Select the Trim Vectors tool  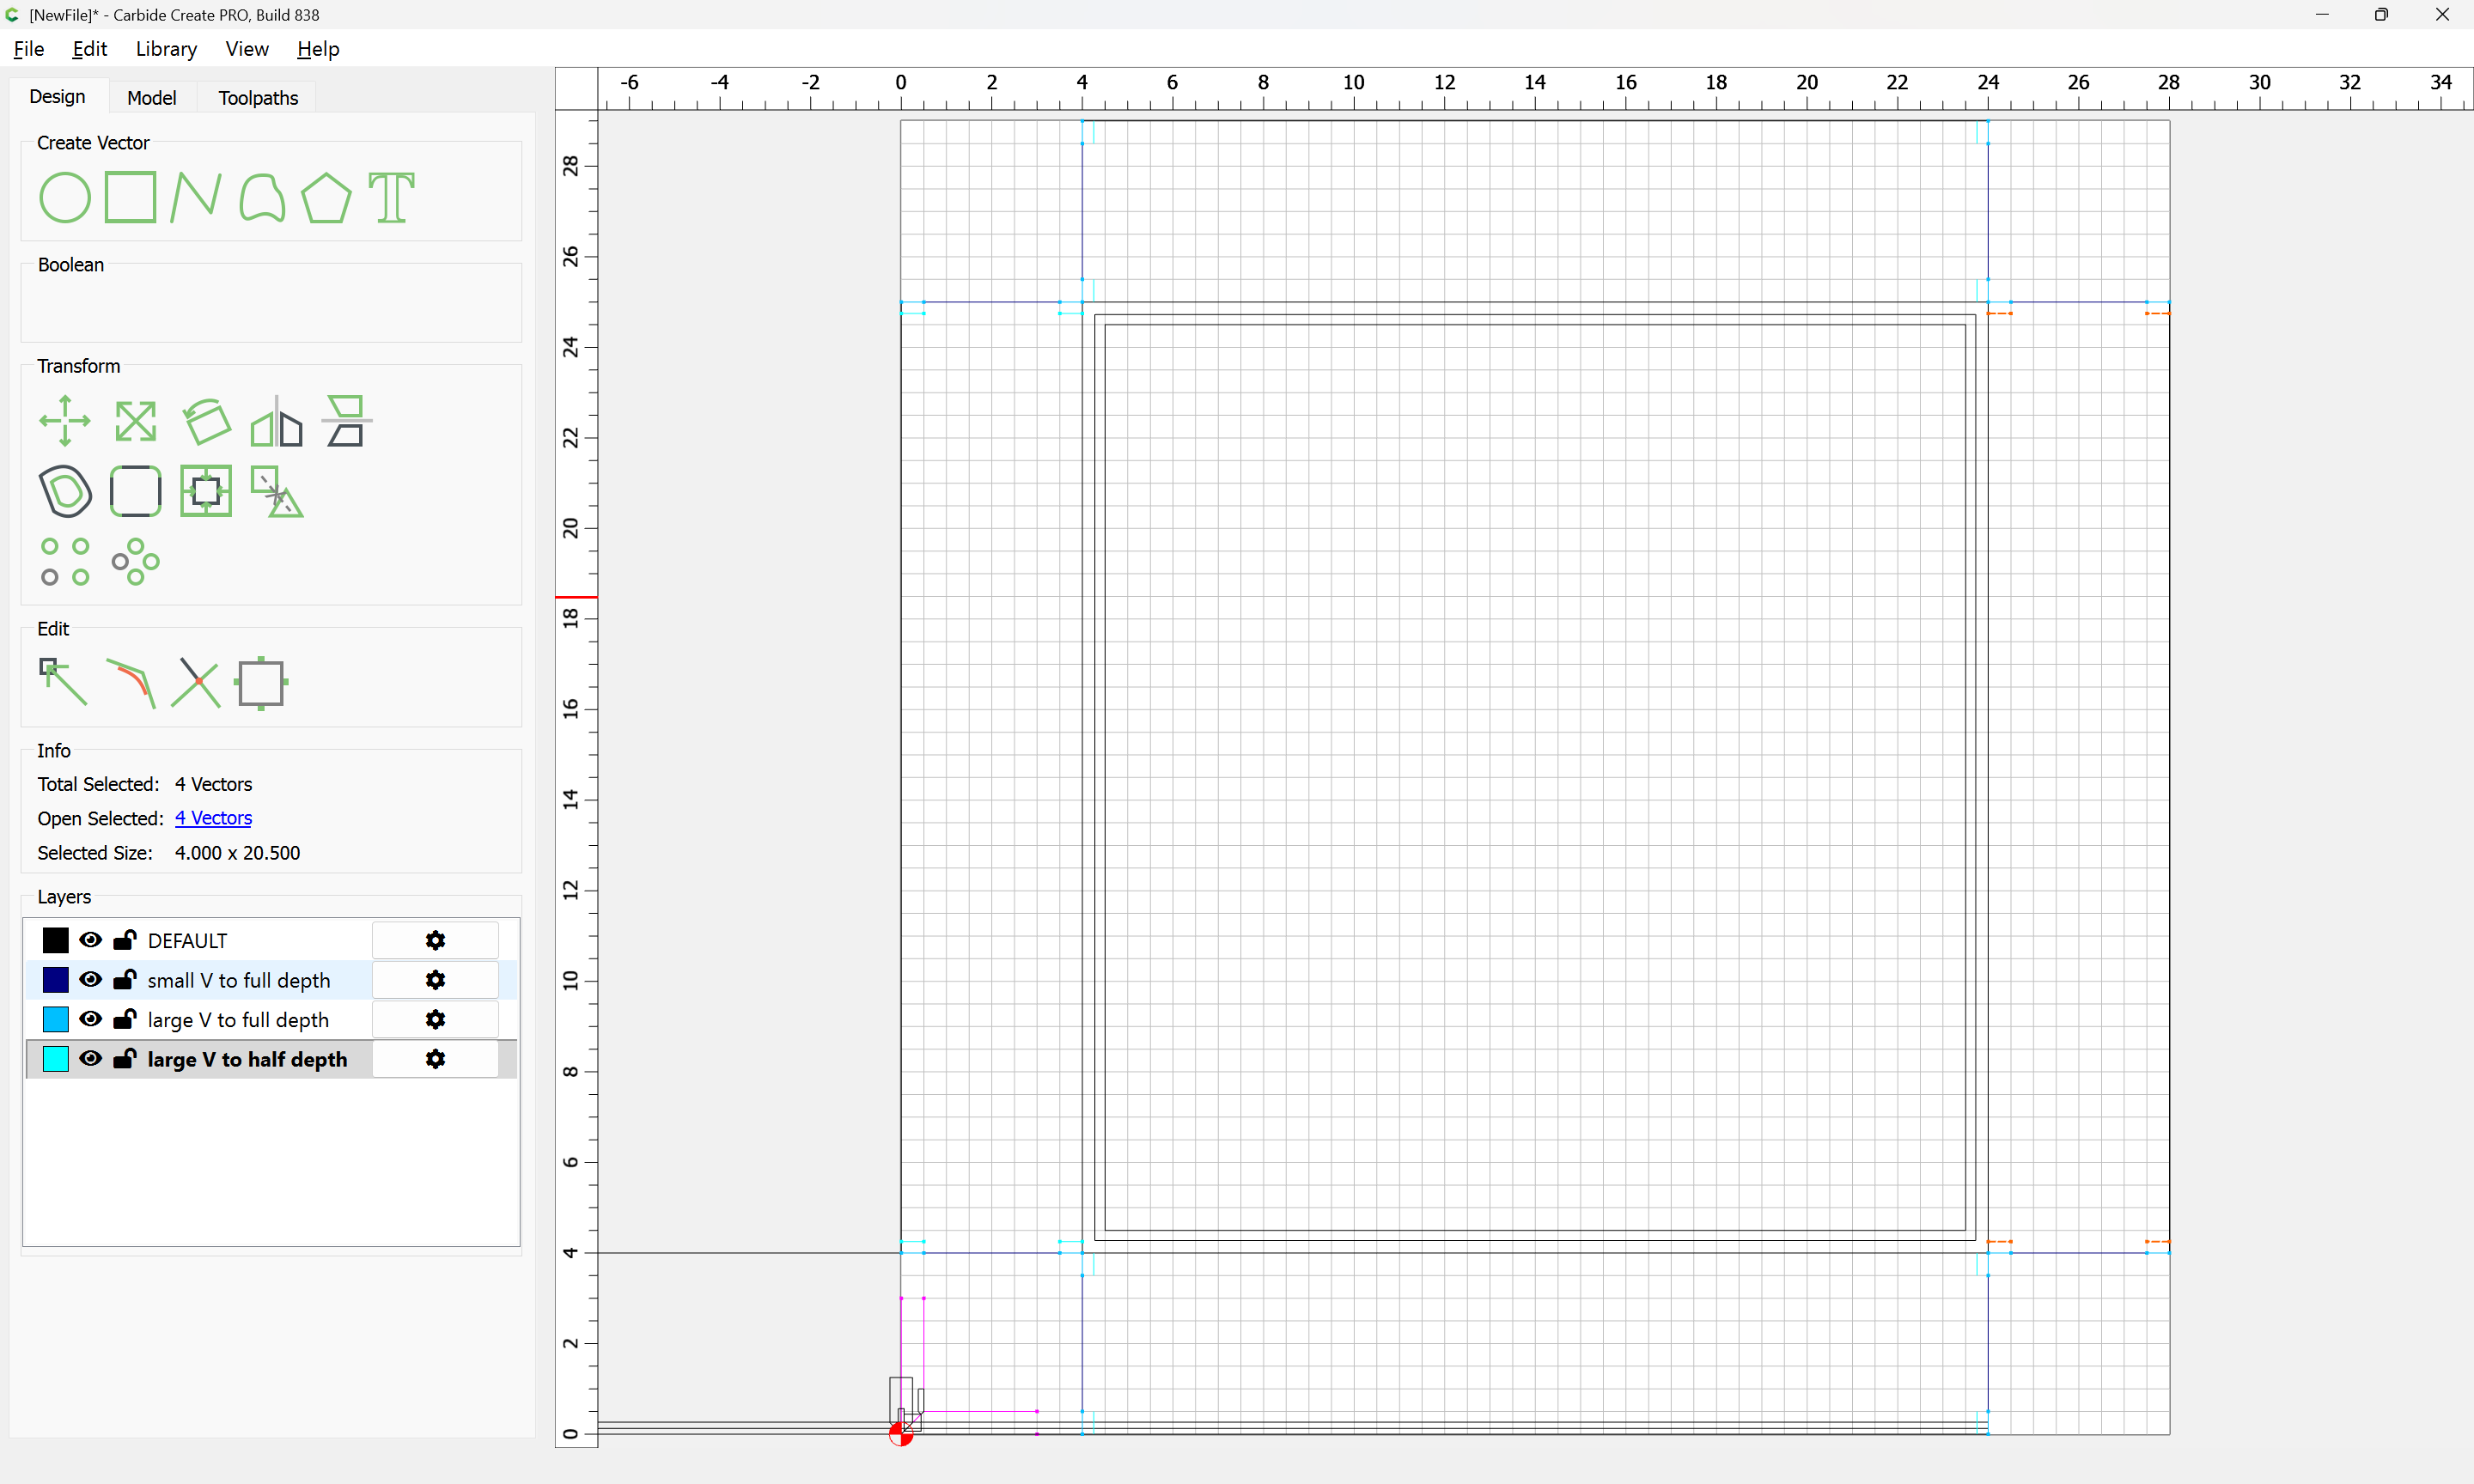195,683
